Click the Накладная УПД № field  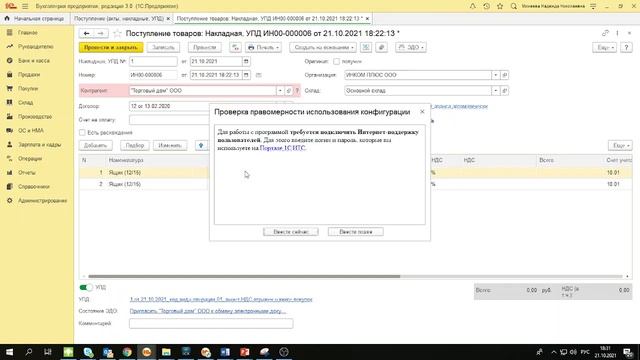[153, 61]
